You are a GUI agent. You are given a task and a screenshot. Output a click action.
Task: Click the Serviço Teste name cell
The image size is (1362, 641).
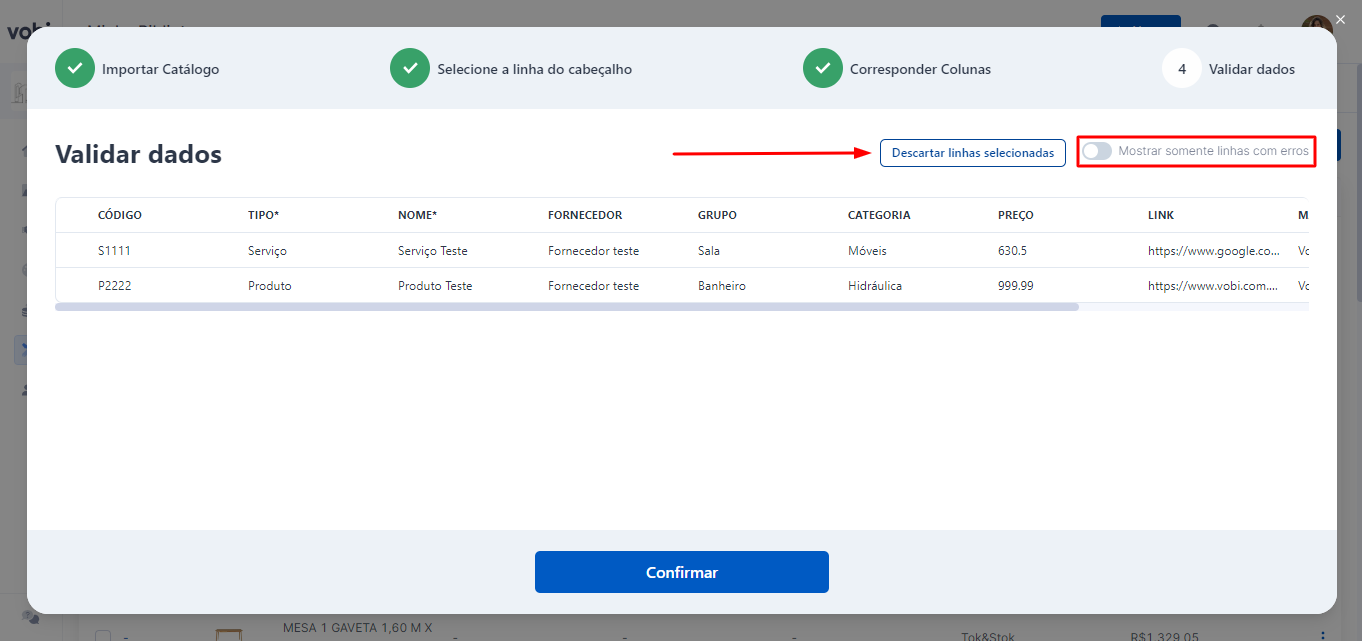click(433, 251)
